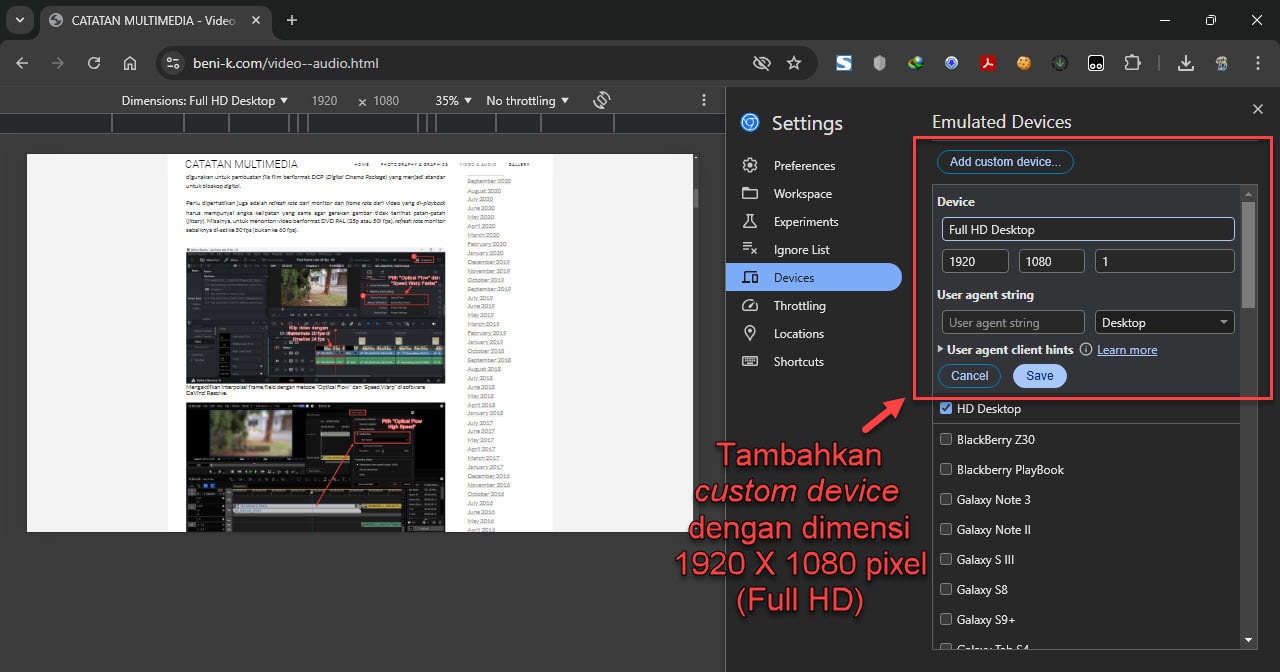Open the Adobe Acrobat extension
The width and height of the screenshot is (1280, 672).
coord(988,63)
